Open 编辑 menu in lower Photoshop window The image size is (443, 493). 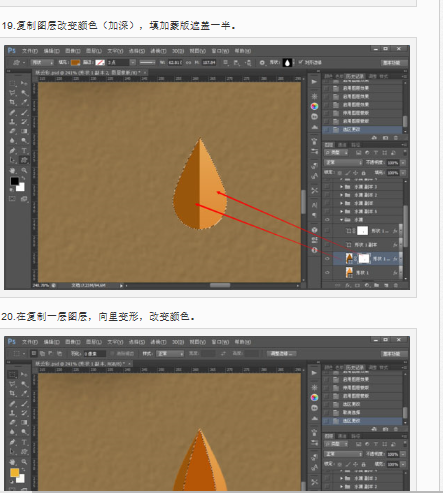(51, 342)
